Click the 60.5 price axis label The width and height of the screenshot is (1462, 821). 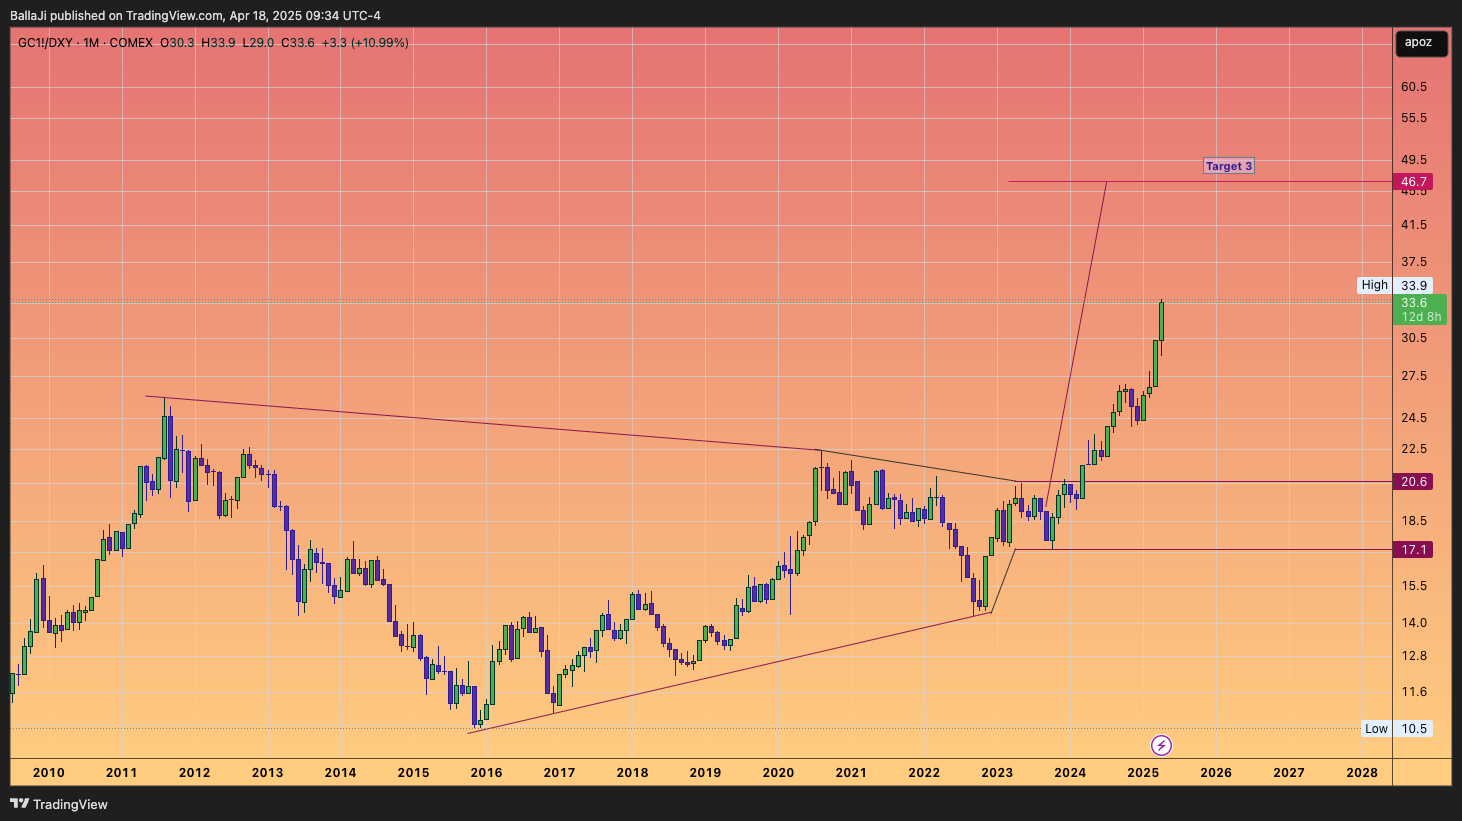1413,87
